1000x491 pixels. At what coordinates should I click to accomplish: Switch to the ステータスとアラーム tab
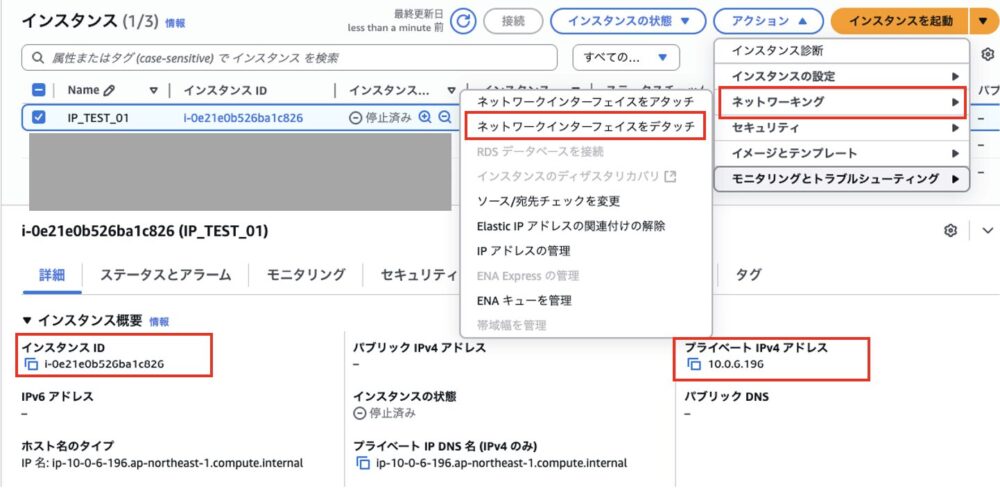point(165,274)
